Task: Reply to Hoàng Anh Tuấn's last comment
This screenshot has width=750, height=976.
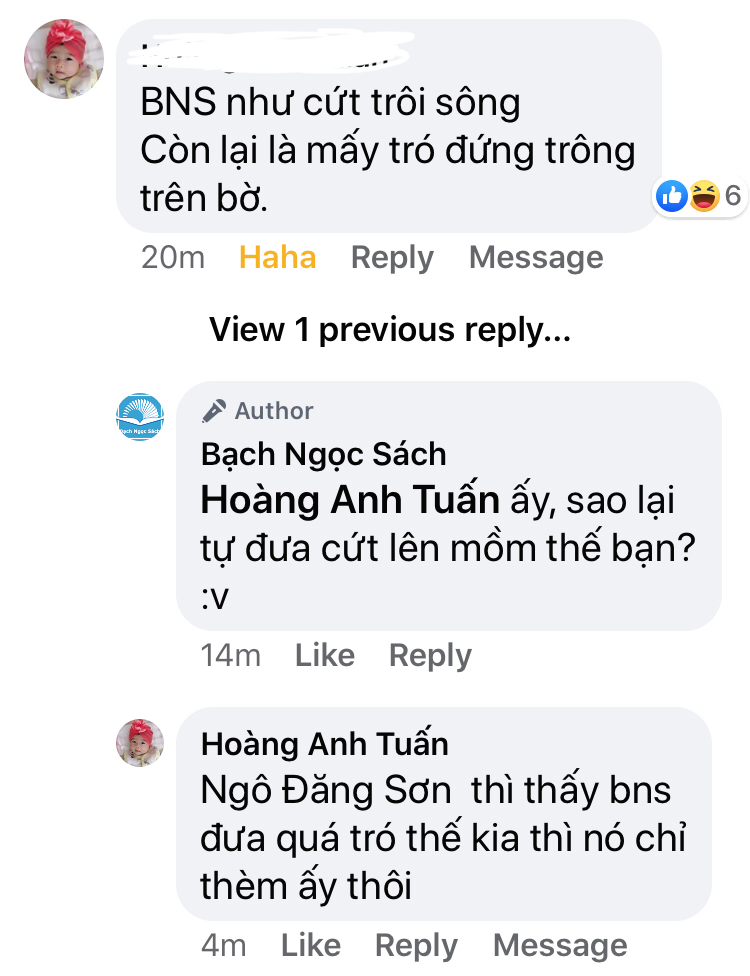Action: [416, 946]
